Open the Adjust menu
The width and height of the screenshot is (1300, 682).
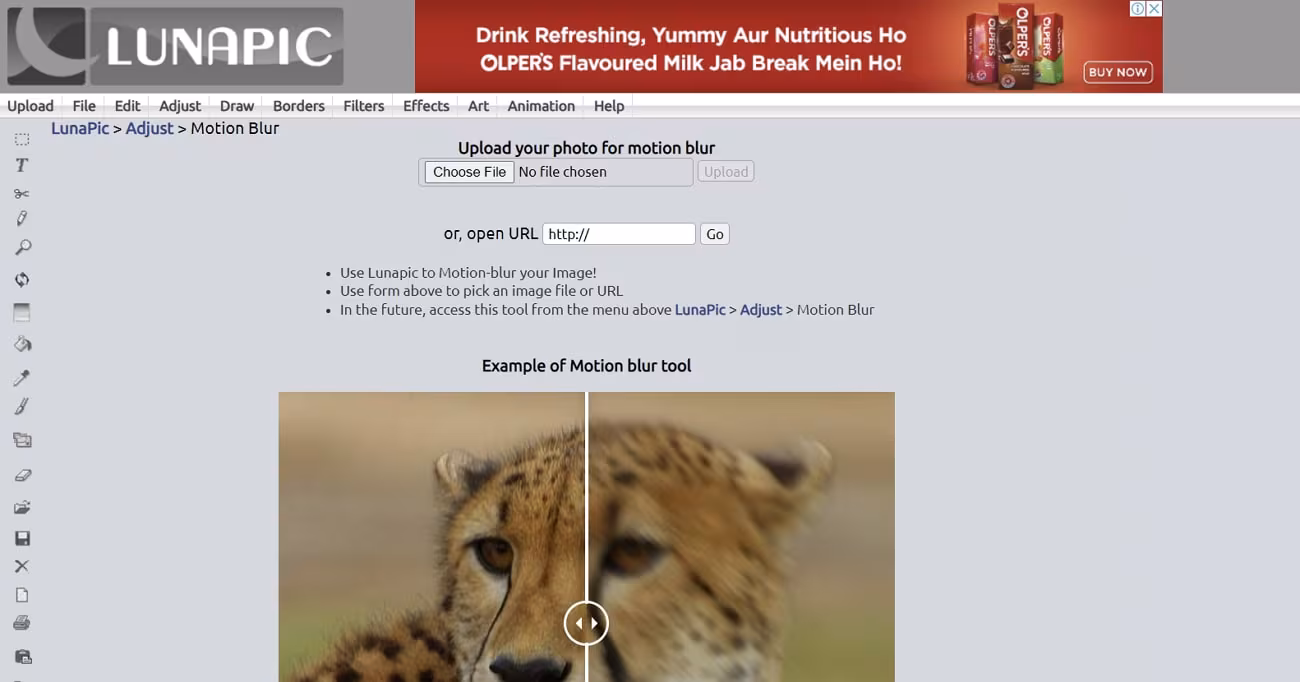[x=180, y=106]
